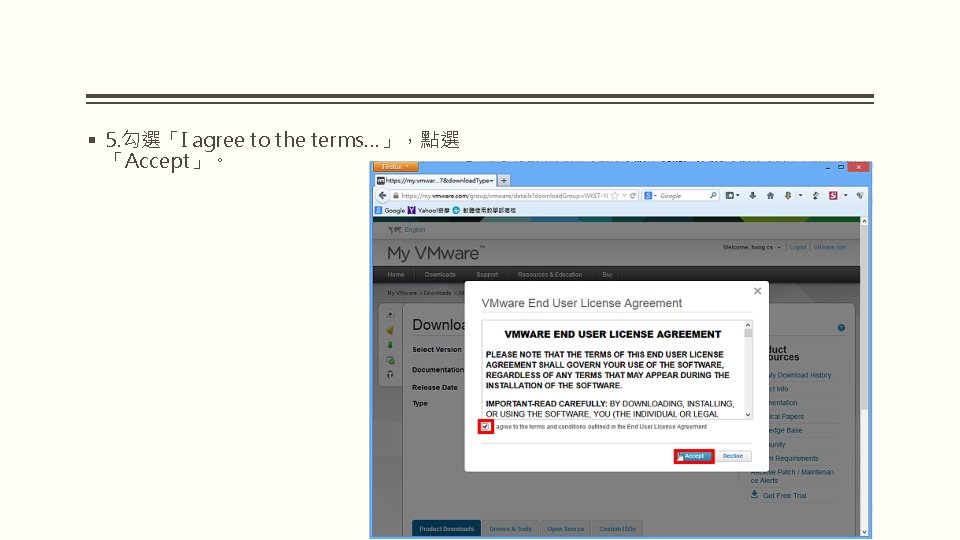Click page scrollbar up arrow
Image resolution: width=960 pixels, height=540 pixels.
tap(864, 221)
